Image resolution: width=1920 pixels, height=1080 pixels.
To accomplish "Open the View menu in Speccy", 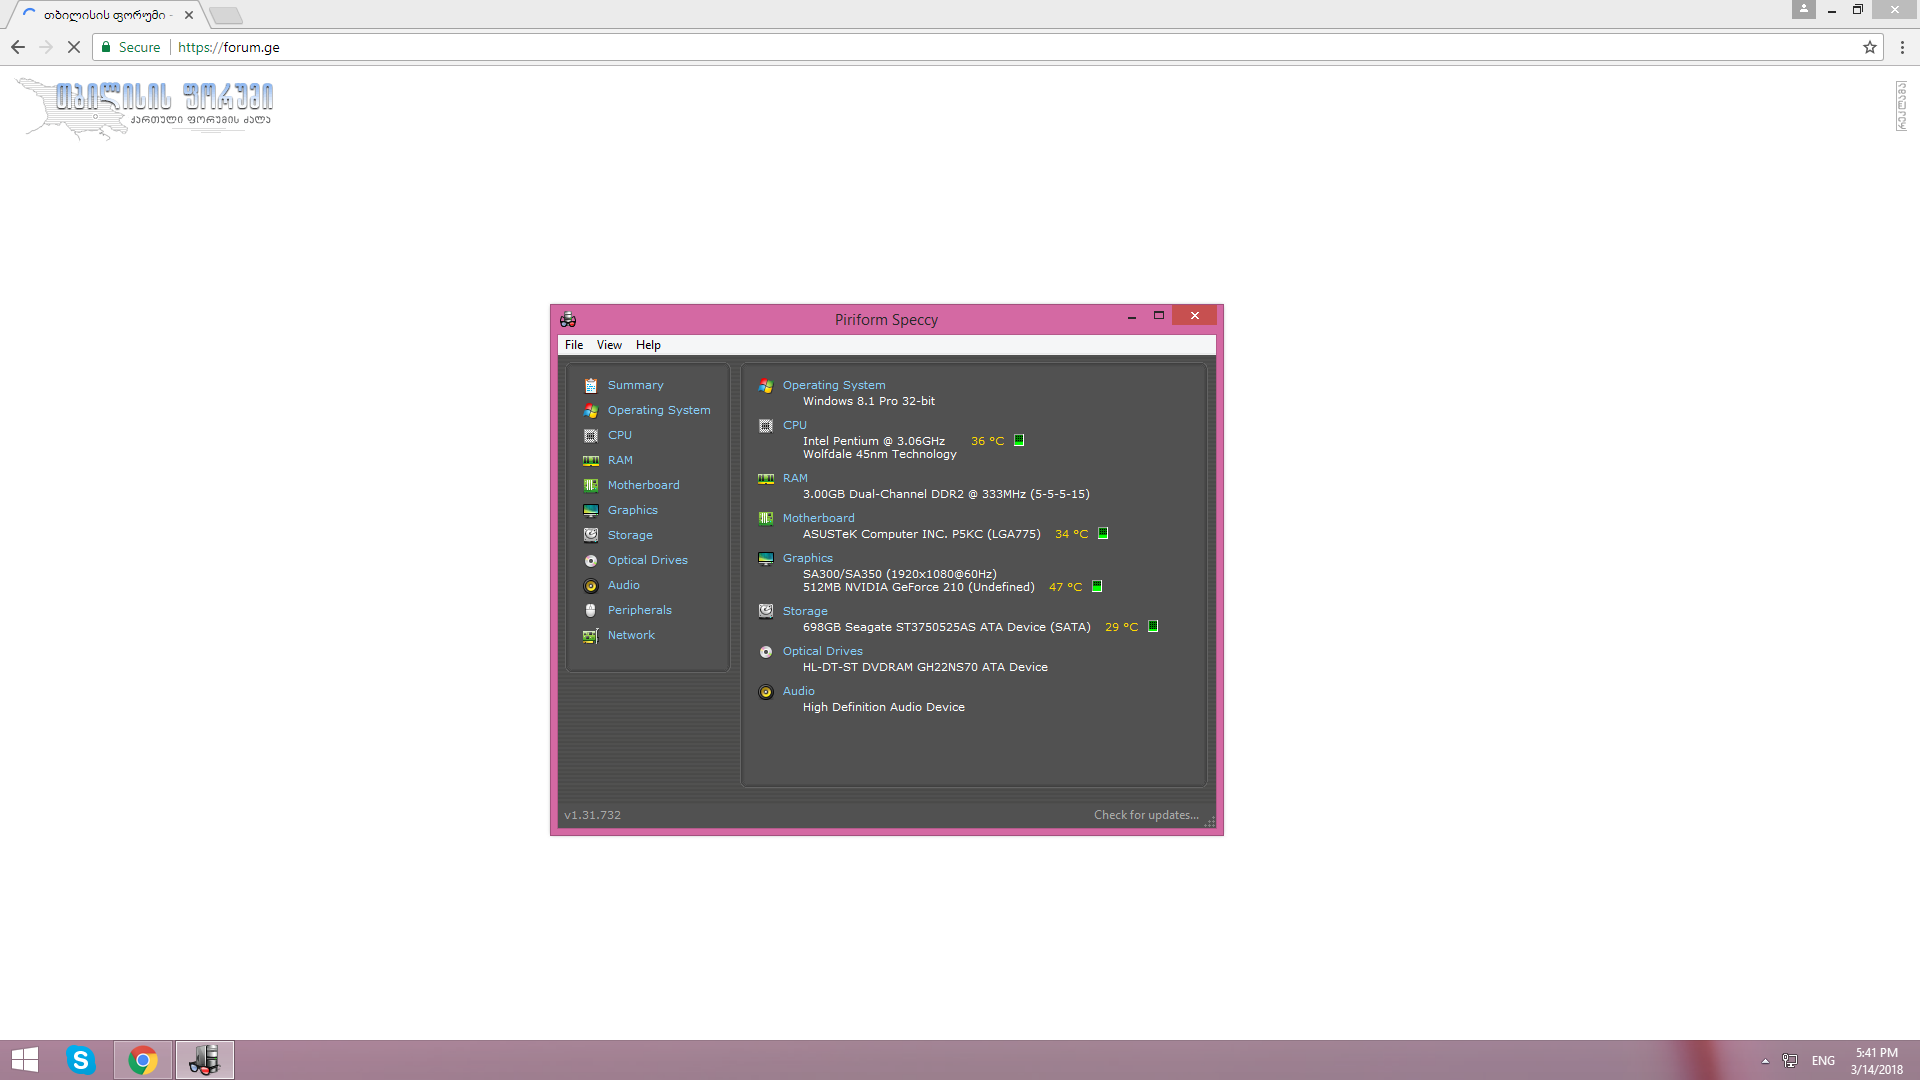I will point(609,345).
